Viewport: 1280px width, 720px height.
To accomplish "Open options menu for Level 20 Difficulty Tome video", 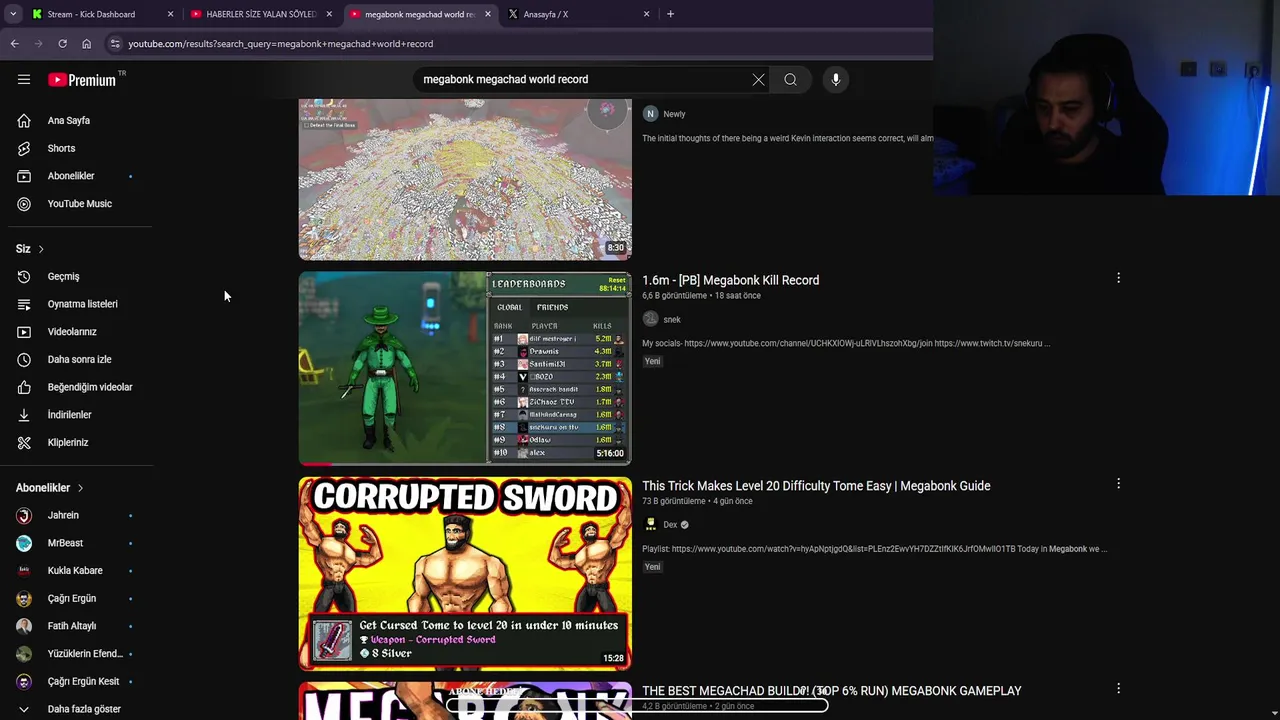I will (1118, 484).
